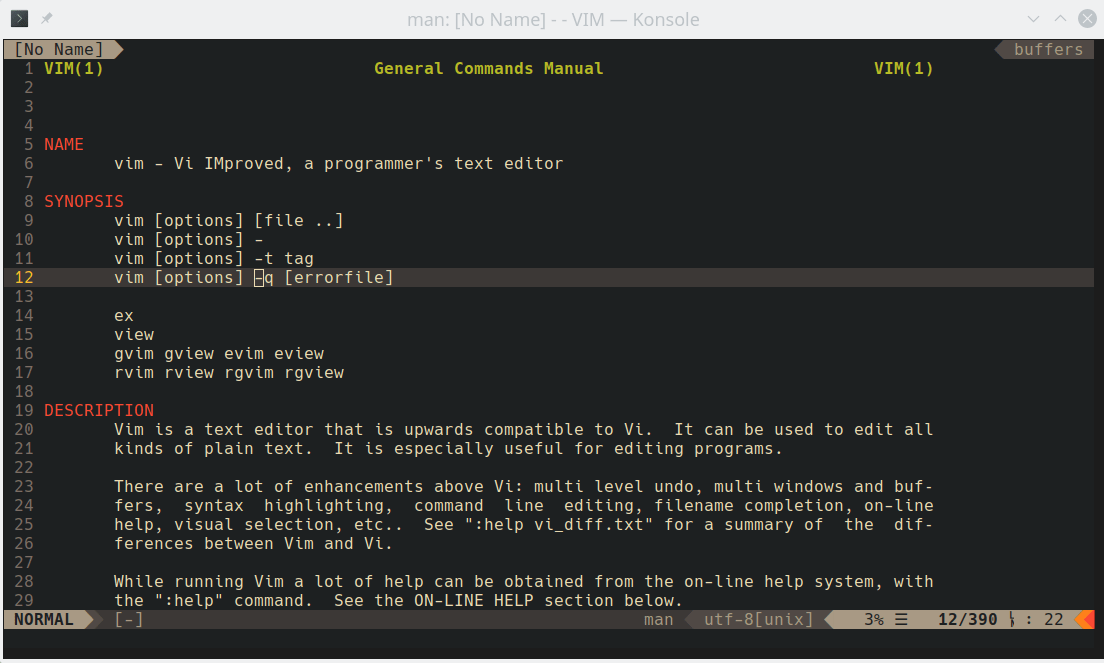Click line number 20 in the gutter

(23, 429)
